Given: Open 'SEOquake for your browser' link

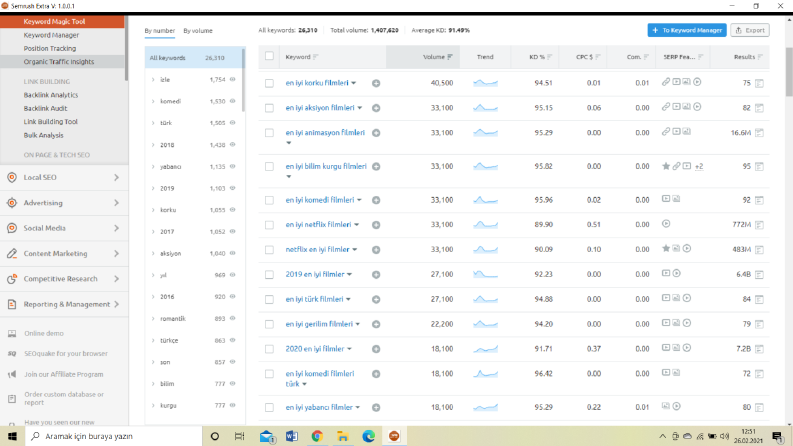Looking at the screenshot, I should (66, 353).
